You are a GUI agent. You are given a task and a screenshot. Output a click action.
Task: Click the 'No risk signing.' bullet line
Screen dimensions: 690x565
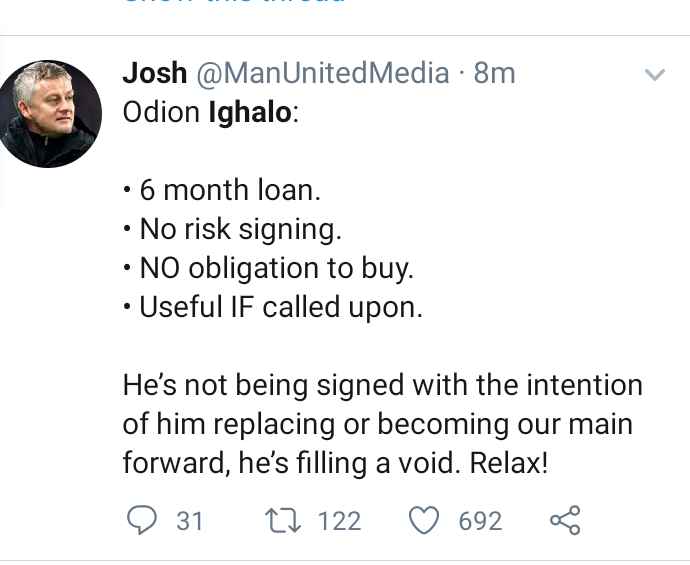[232, 229]
